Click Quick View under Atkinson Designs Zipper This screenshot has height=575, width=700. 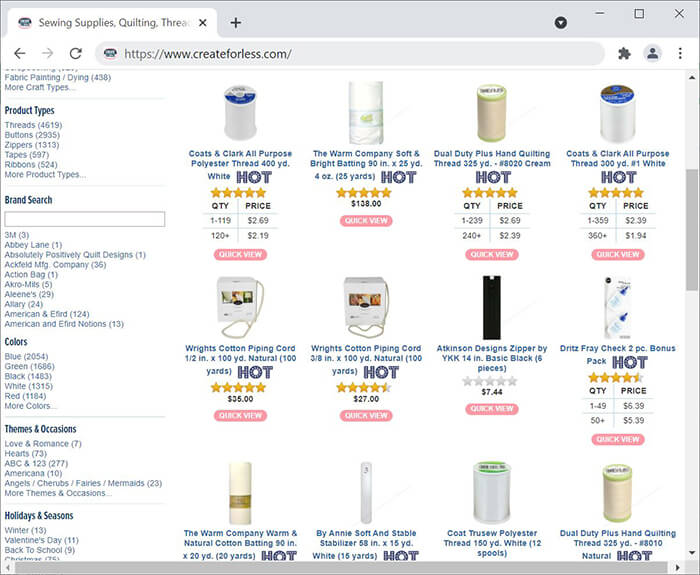(492, 408)
